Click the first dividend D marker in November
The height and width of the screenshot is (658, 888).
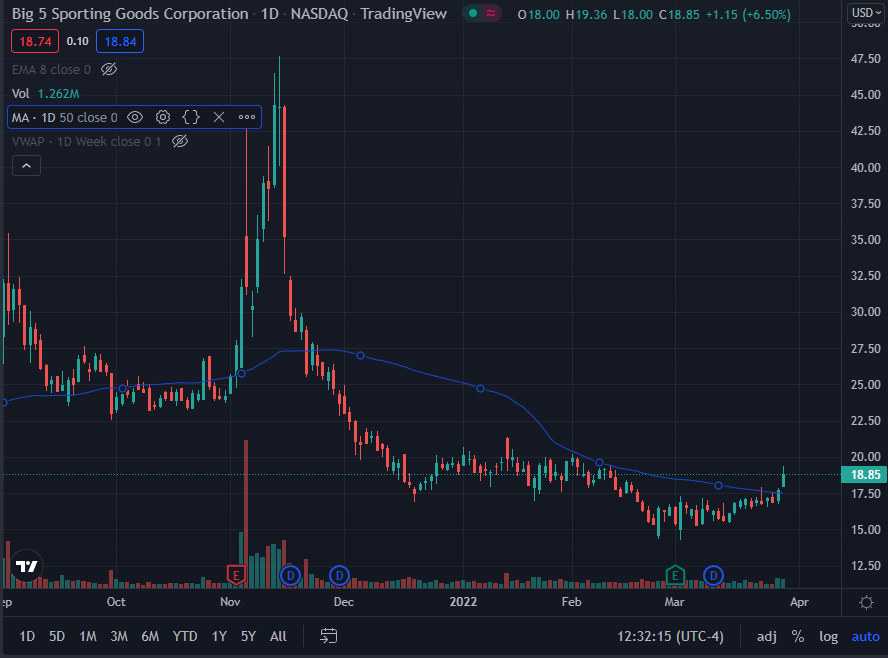(x=291, y=576)
